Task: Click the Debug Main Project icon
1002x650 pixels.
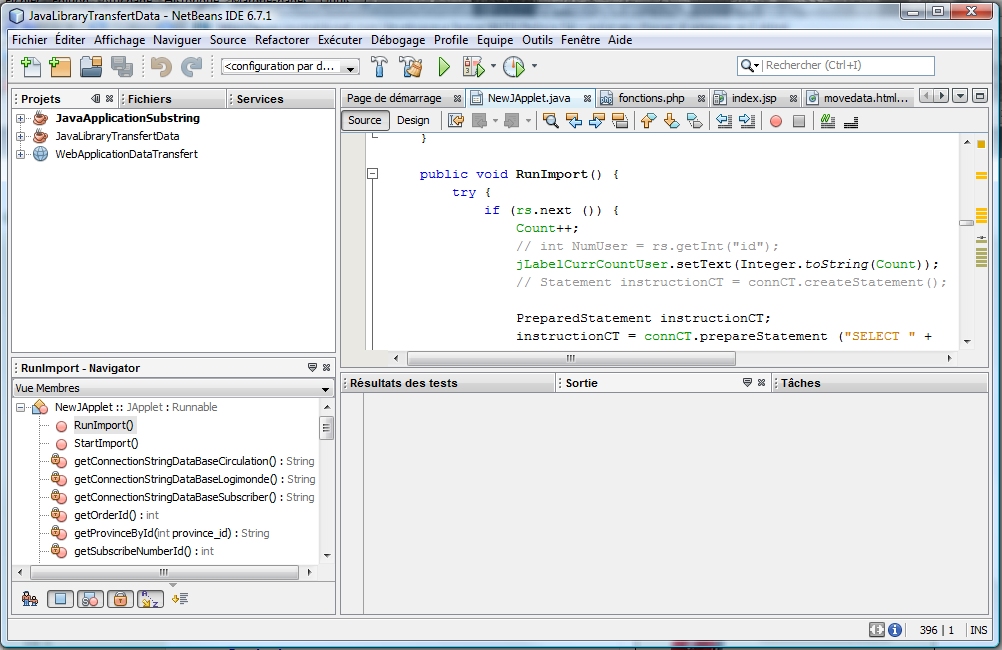Action: pyautogui.click(x=473, y=67)
